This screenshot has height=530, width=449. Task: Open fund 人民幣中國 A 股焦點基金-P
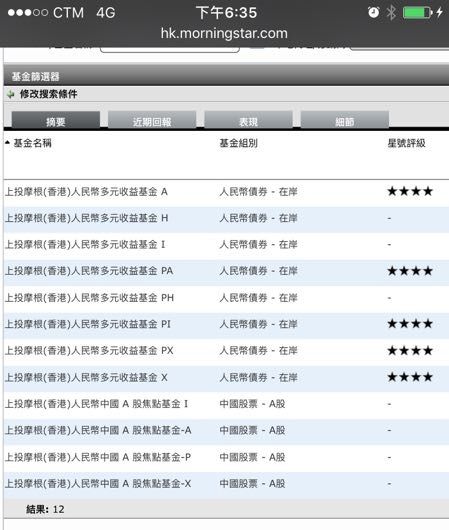[x=98, y=457]
